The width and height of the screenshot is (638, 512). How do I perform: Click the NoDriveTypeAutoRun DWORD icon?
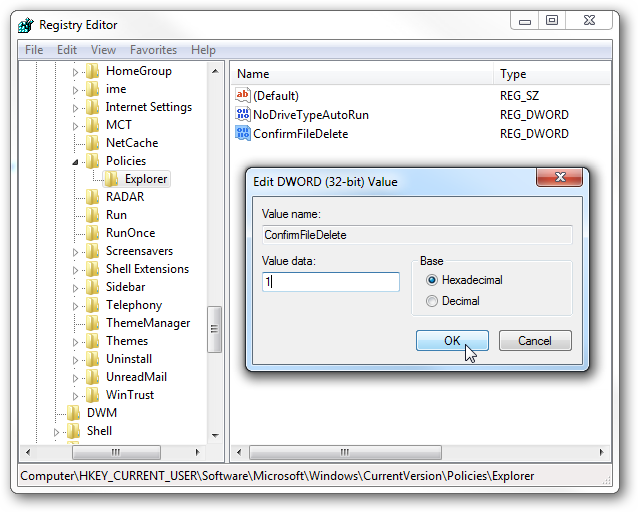(x=243, y=114)
